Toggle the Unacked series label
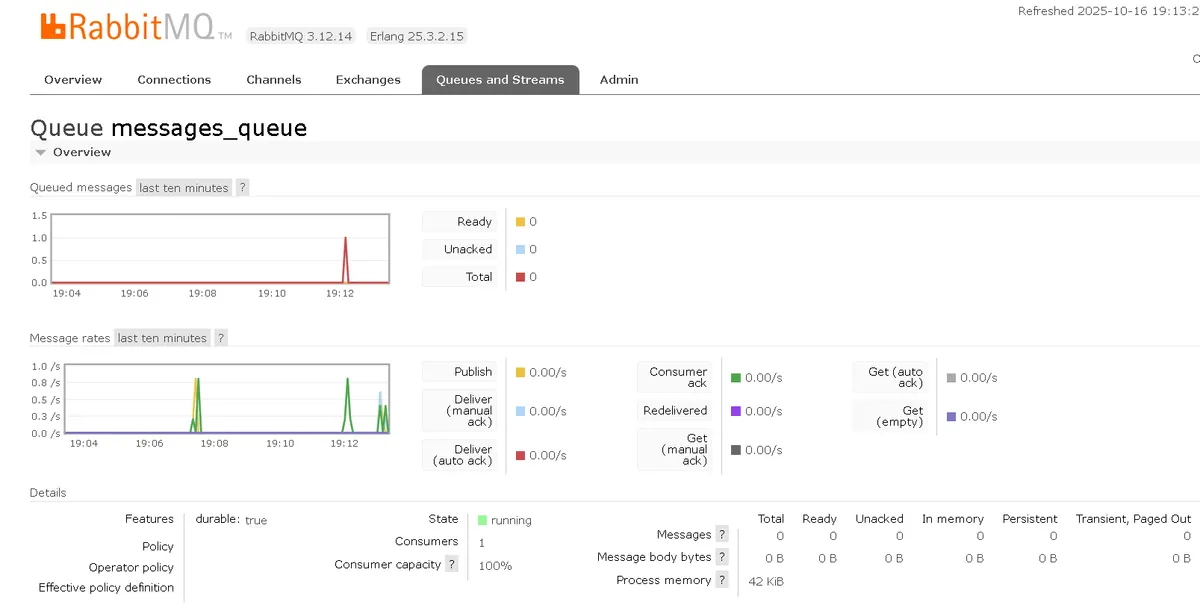The width and height of the screenshot is (1200, 614). 460,249
